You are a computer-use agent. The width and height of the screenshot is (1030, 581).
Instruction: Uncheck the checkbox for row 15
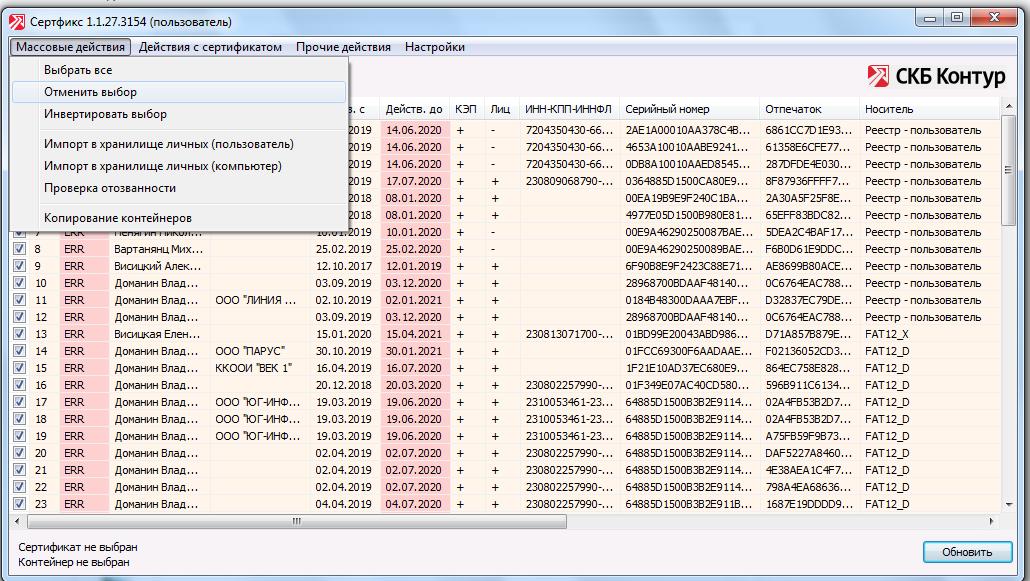20,368
